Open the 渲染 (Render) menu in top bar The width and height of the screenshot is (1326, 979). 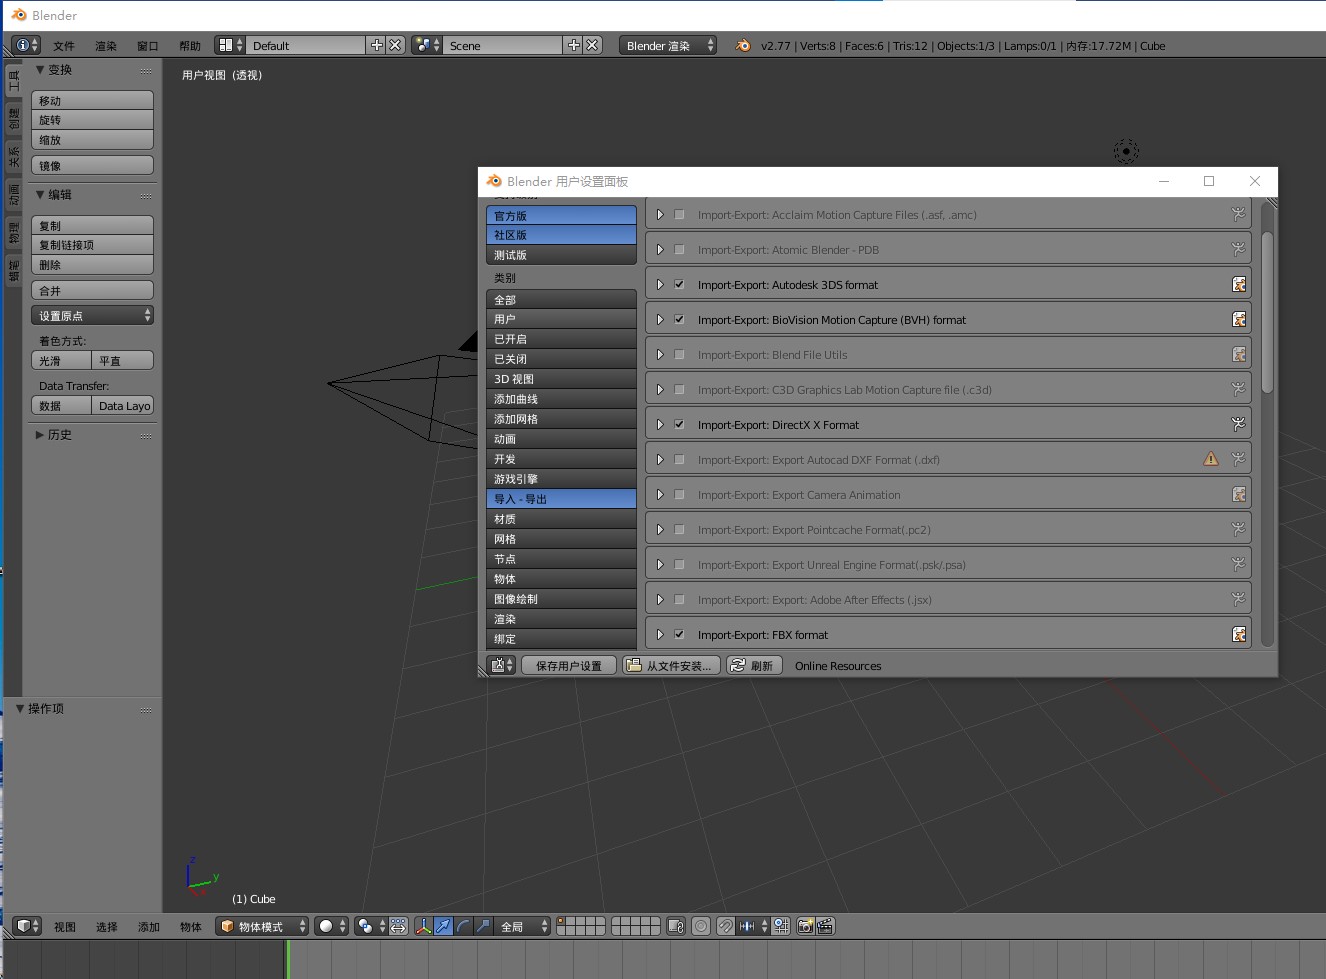[106, 46]
